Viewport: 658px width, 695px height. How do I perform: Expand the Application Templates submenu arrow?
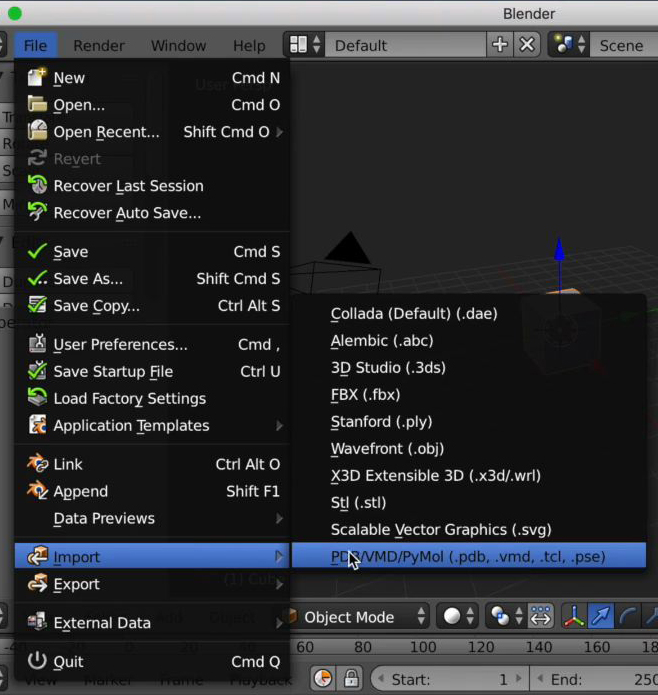pos(279,426)
